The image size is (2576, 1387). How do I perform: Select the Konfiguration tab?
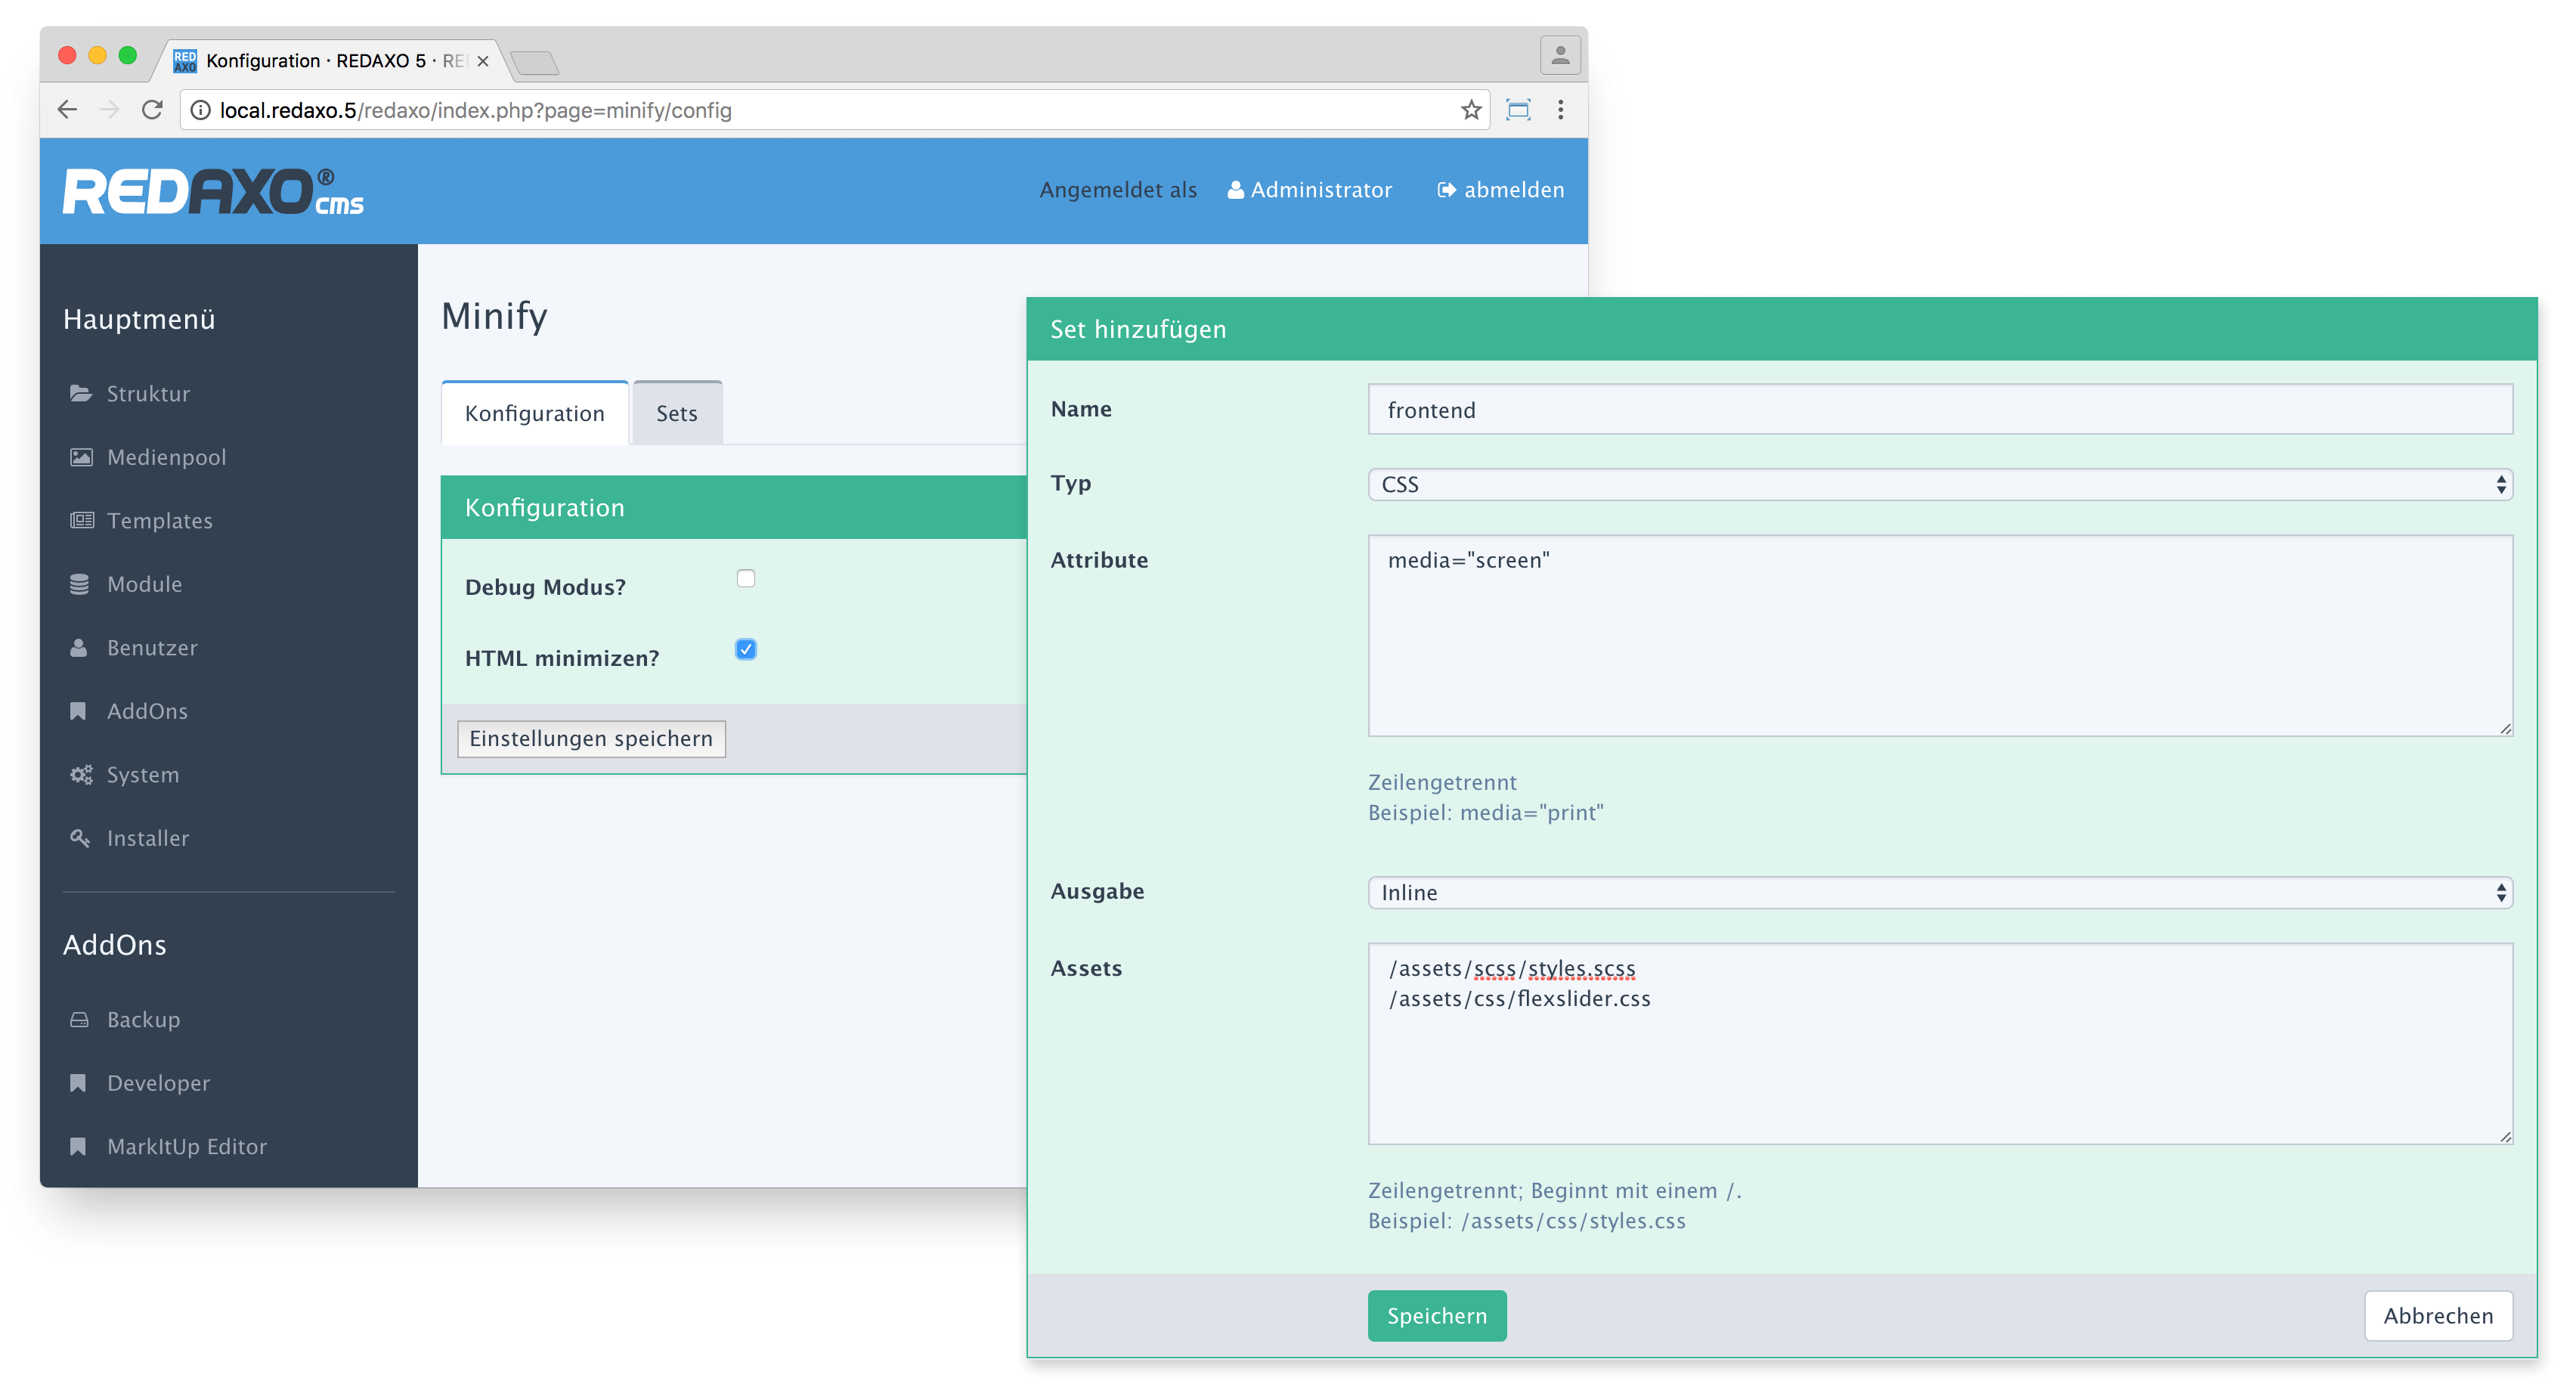534,414
